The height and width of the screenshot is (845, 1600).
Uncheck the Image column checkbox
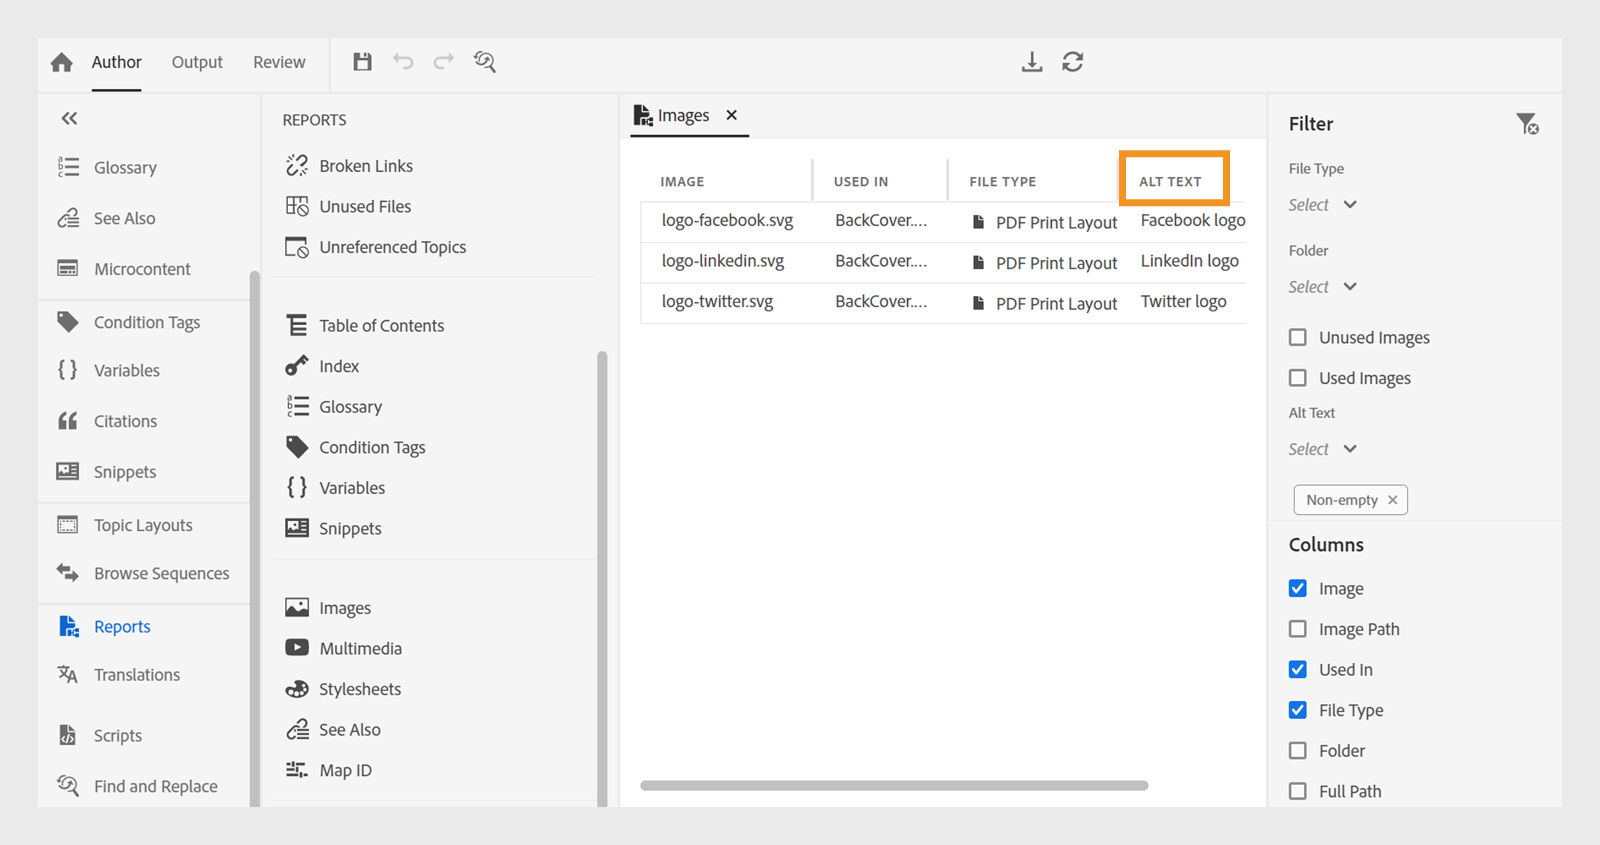click(1298, 588)
